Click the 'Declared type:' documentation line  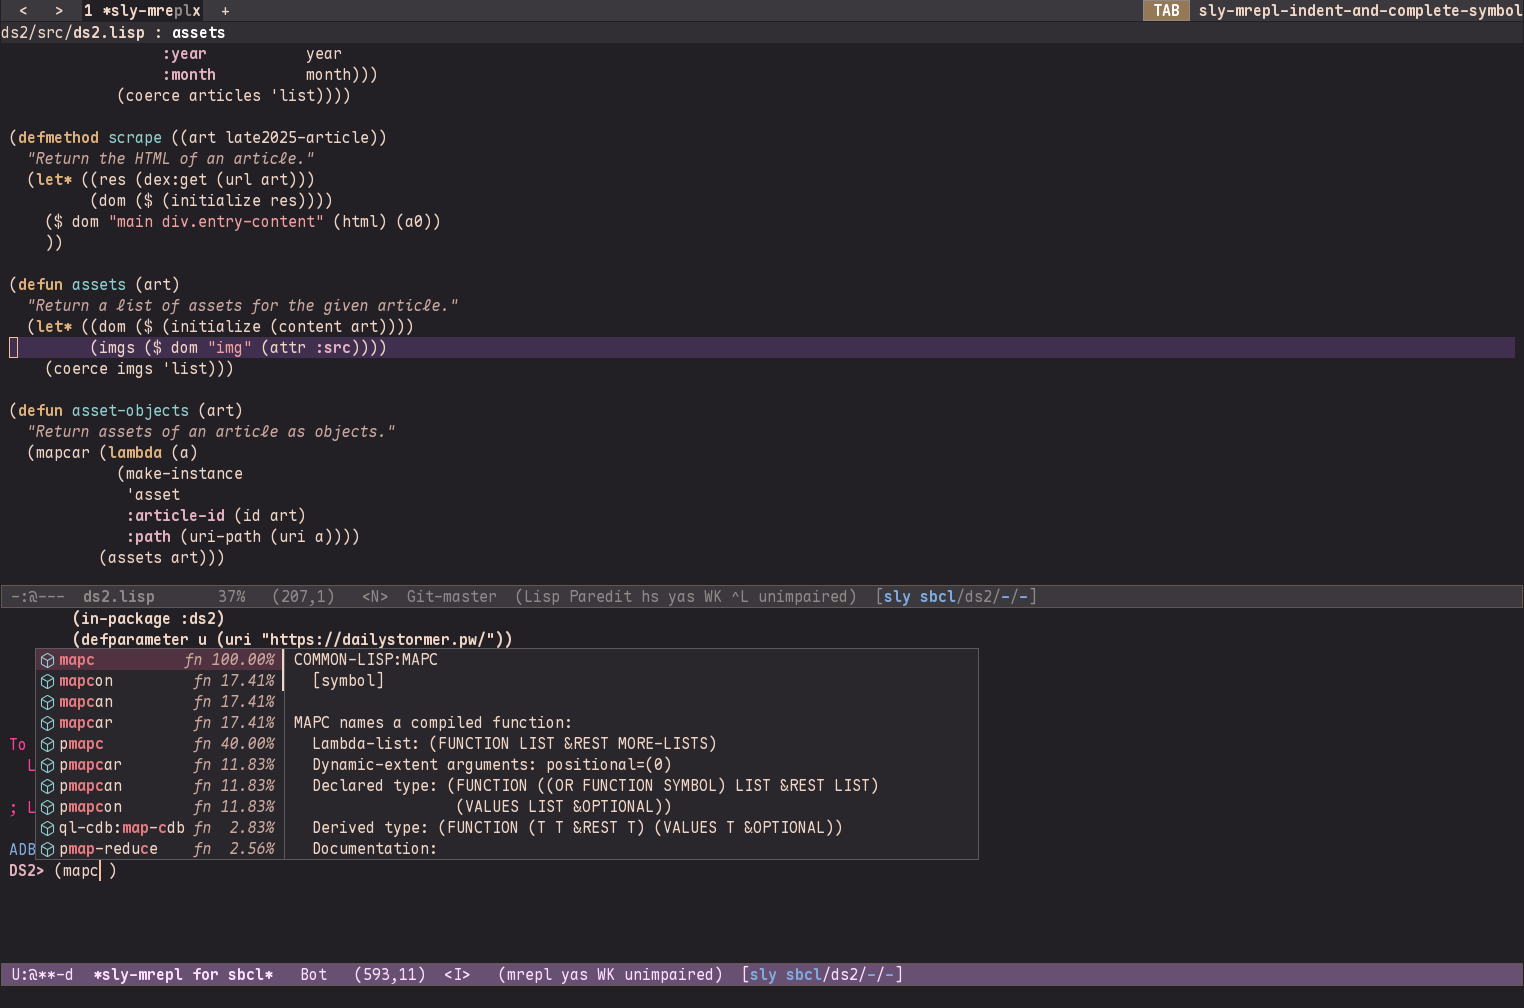tap(595, 786)
